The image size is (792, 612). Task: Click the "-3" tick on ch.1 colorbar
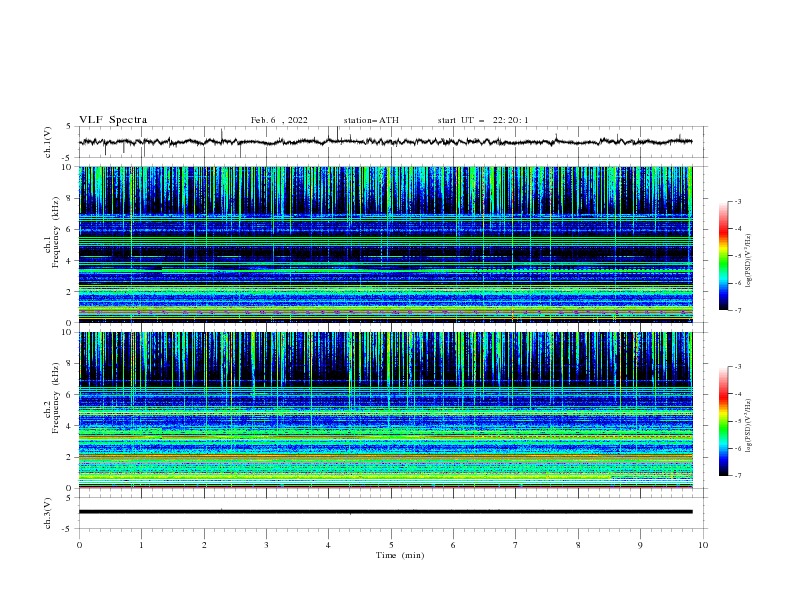[x=738, y=201]
